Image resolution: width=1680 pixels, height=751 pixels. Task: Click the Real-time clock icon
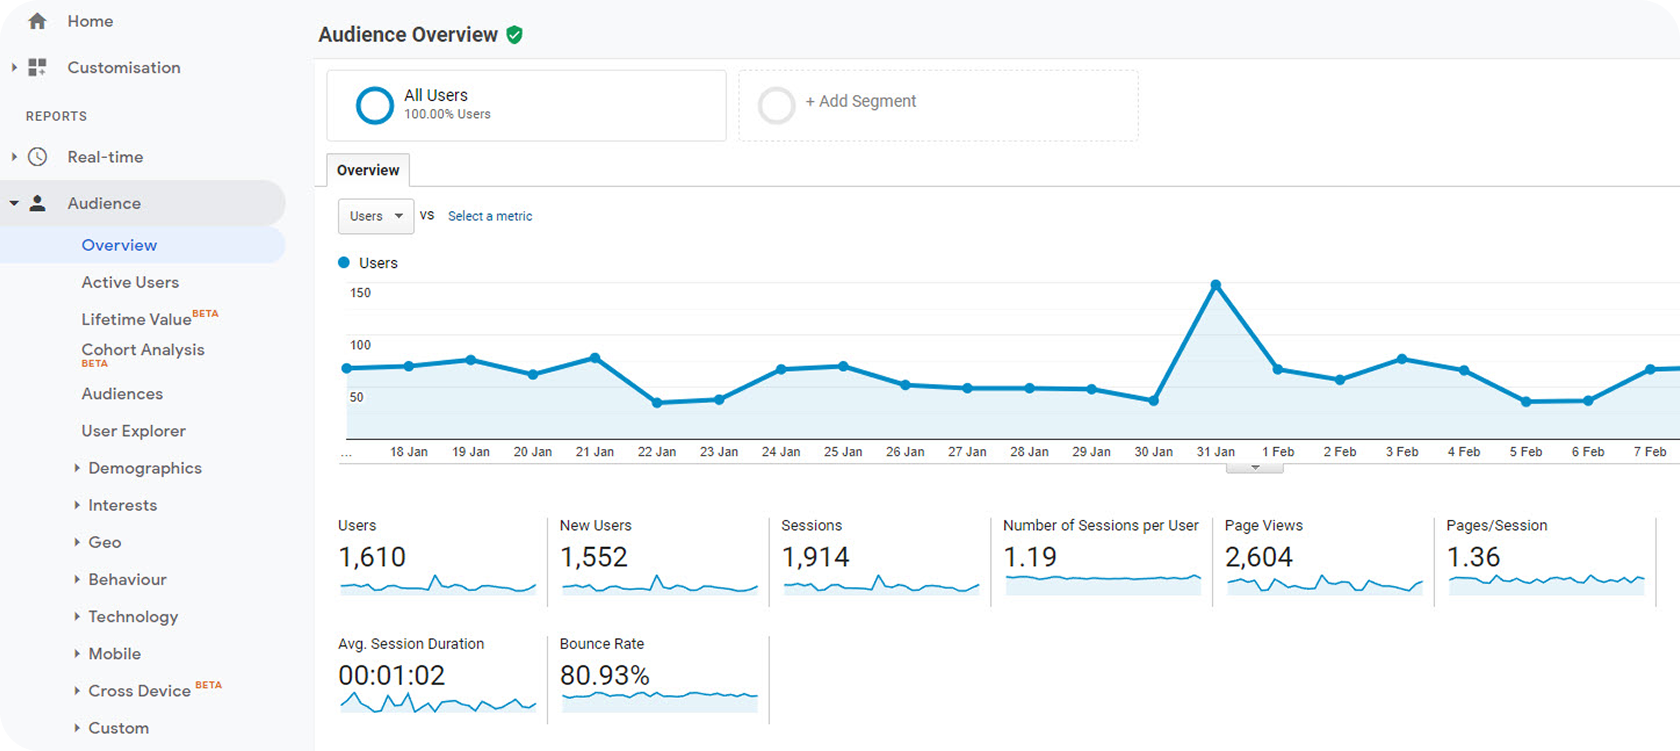(37, 157)
